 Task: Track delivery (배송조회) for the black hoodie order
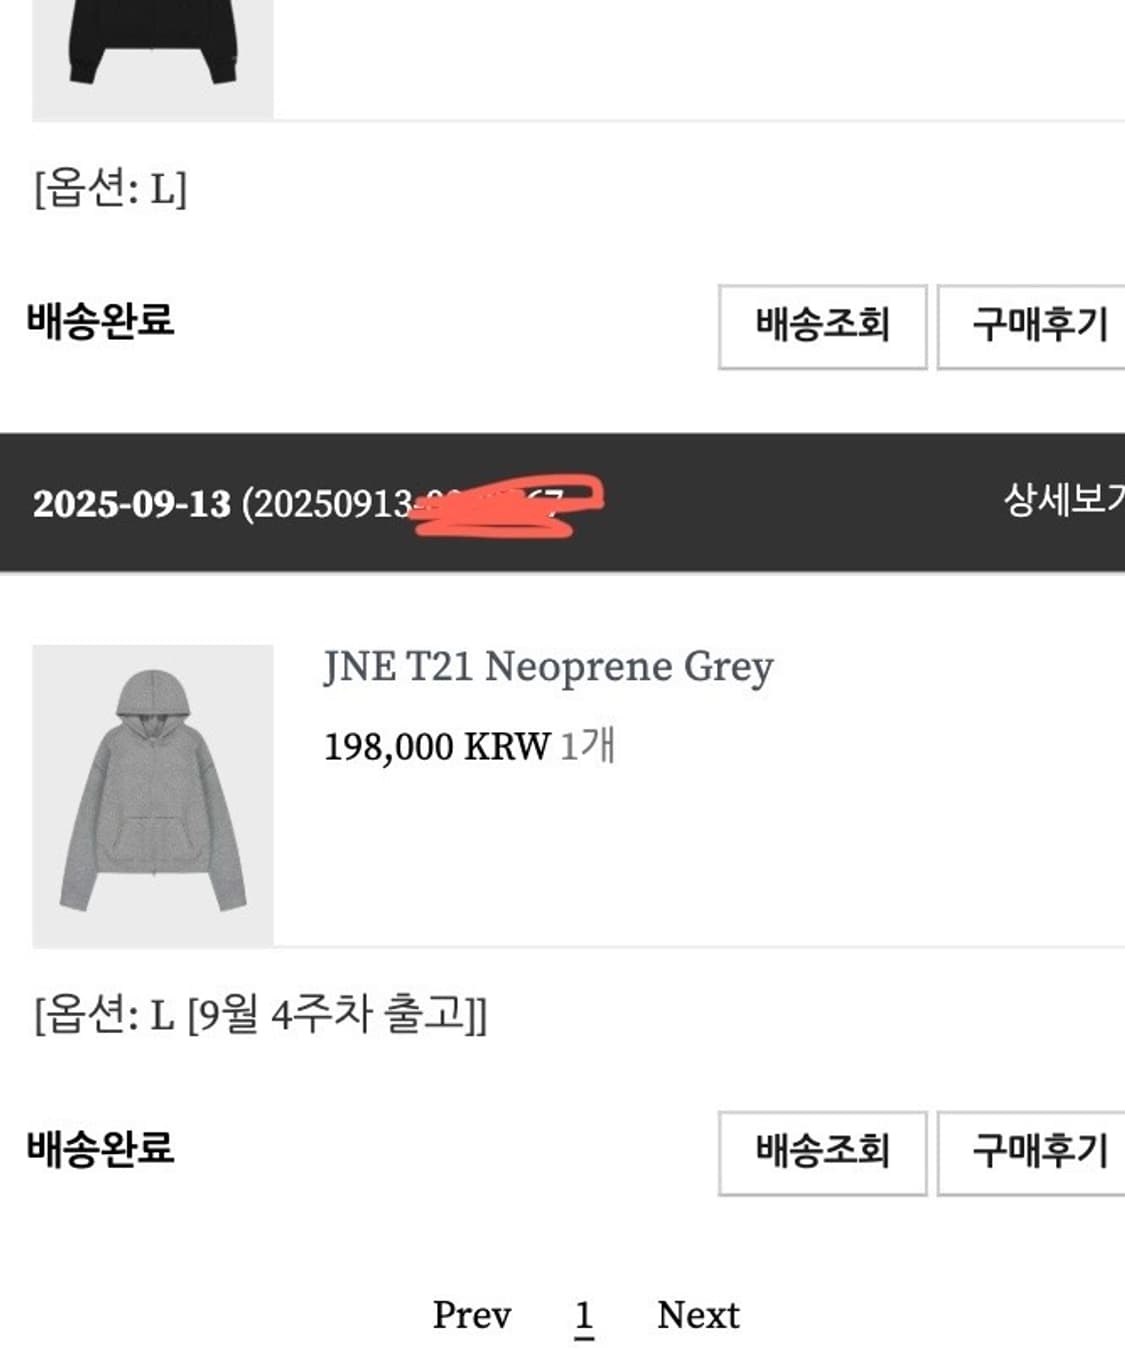click(x=822, y=326)
